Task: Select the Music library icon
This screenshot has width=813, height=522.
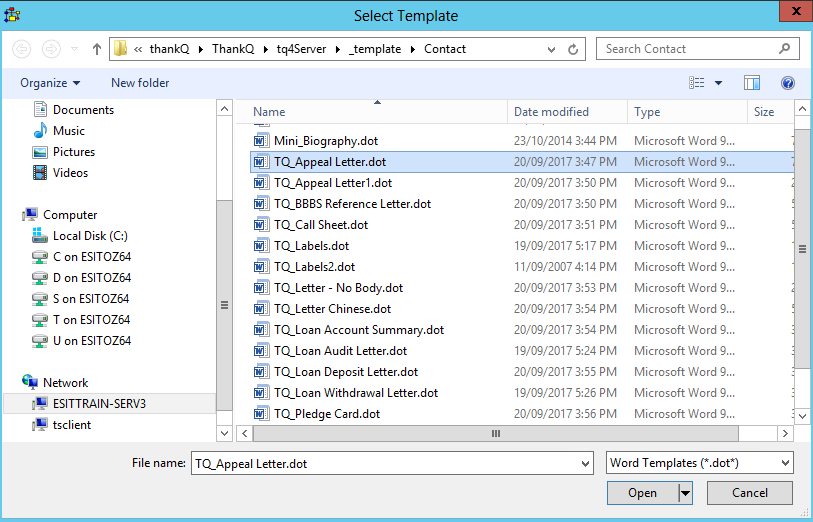Action: 40,131
